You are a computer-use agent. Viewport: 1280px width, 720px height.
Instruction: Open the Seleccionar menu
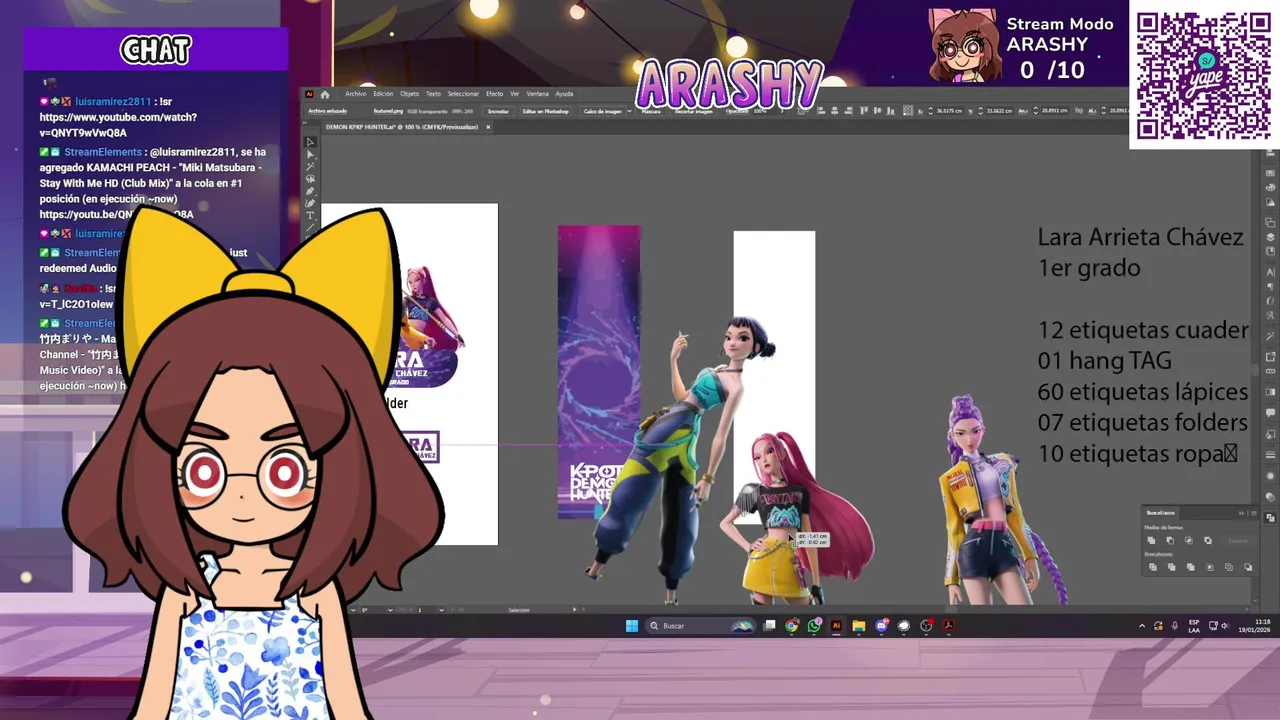coord(463,94)
